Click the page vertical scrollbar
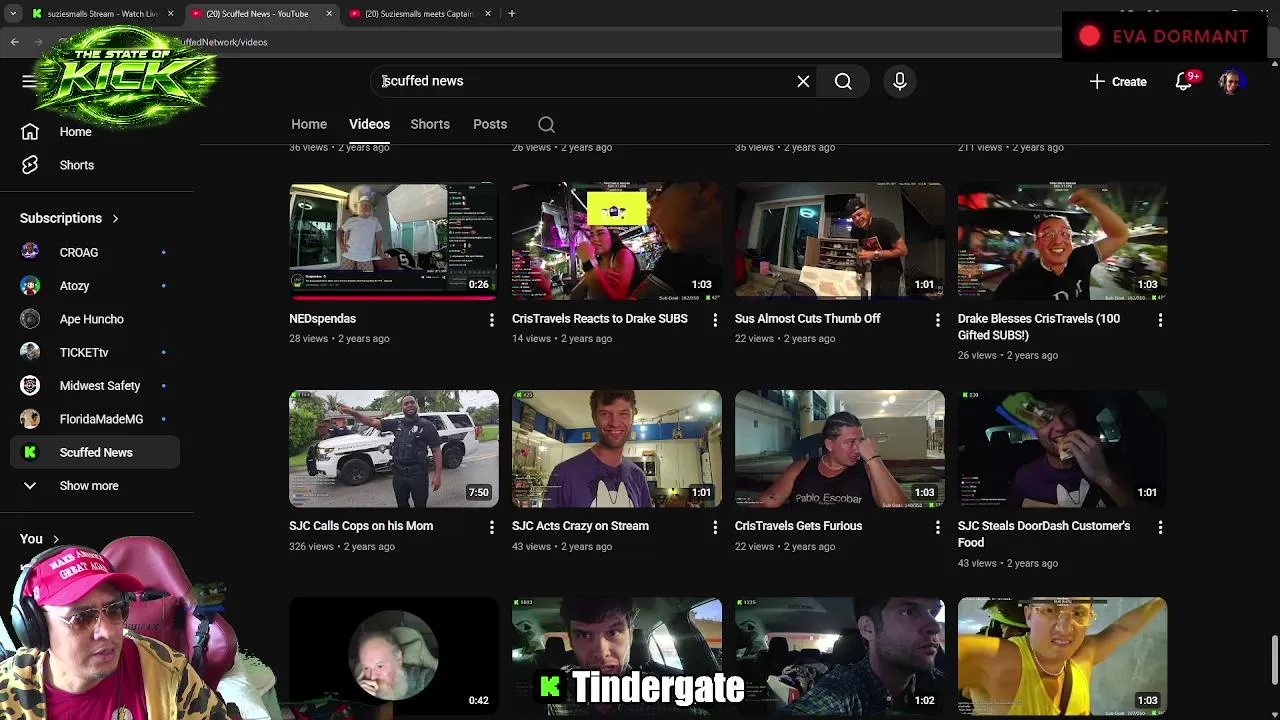Viewport: 1280px width, 720px height. pyautogui.click(x=1274, y=660)
